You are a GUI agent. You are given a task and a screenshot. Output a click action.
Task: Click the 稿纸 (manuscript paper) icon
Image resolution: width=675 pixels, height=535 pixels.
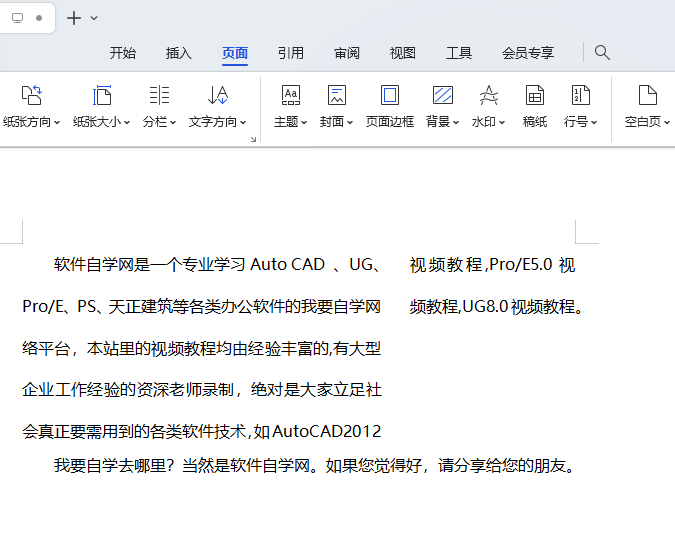coord(535,95)
